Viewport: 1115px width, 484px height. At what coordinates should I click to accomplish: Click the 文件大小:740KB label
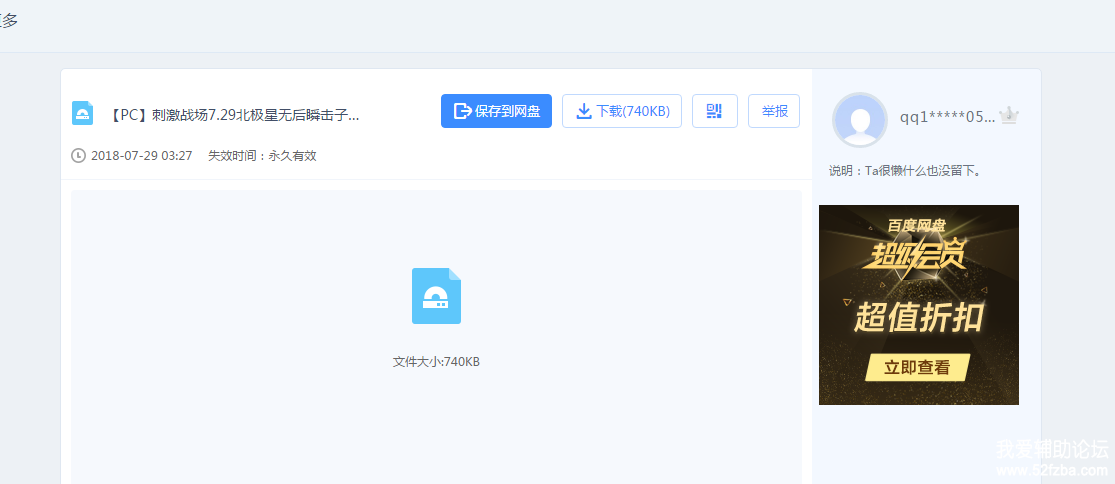(x=437, y=362)
